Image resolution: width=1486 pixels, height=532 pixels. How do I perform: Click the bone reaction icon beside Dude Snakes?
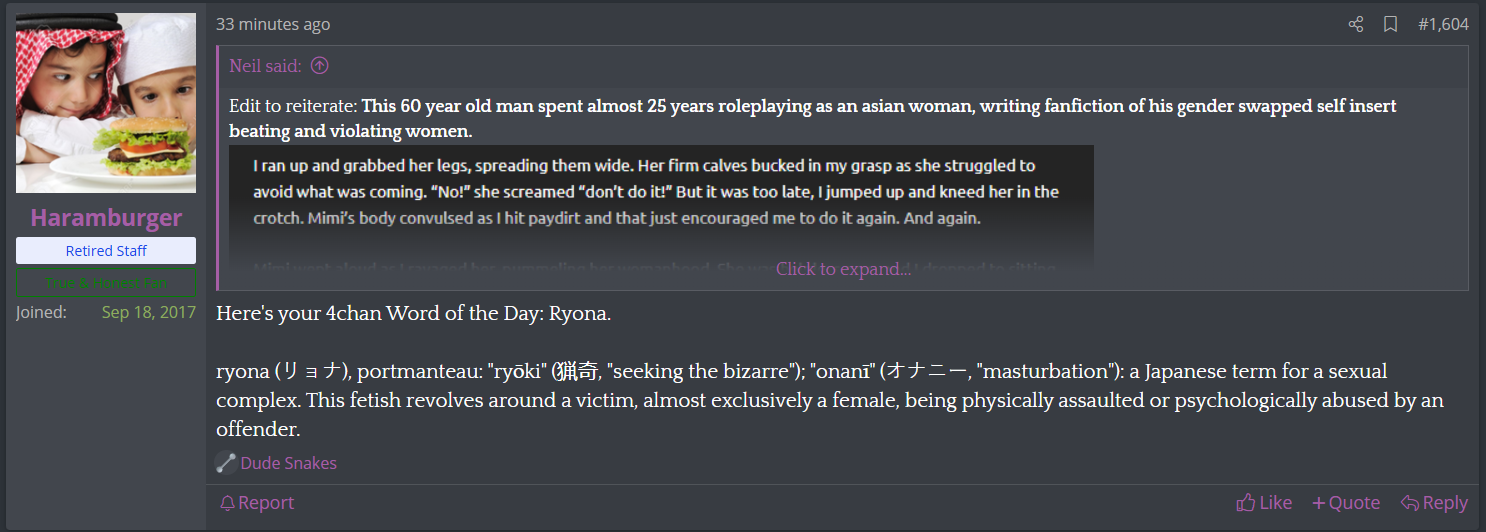tap(226, 463)
